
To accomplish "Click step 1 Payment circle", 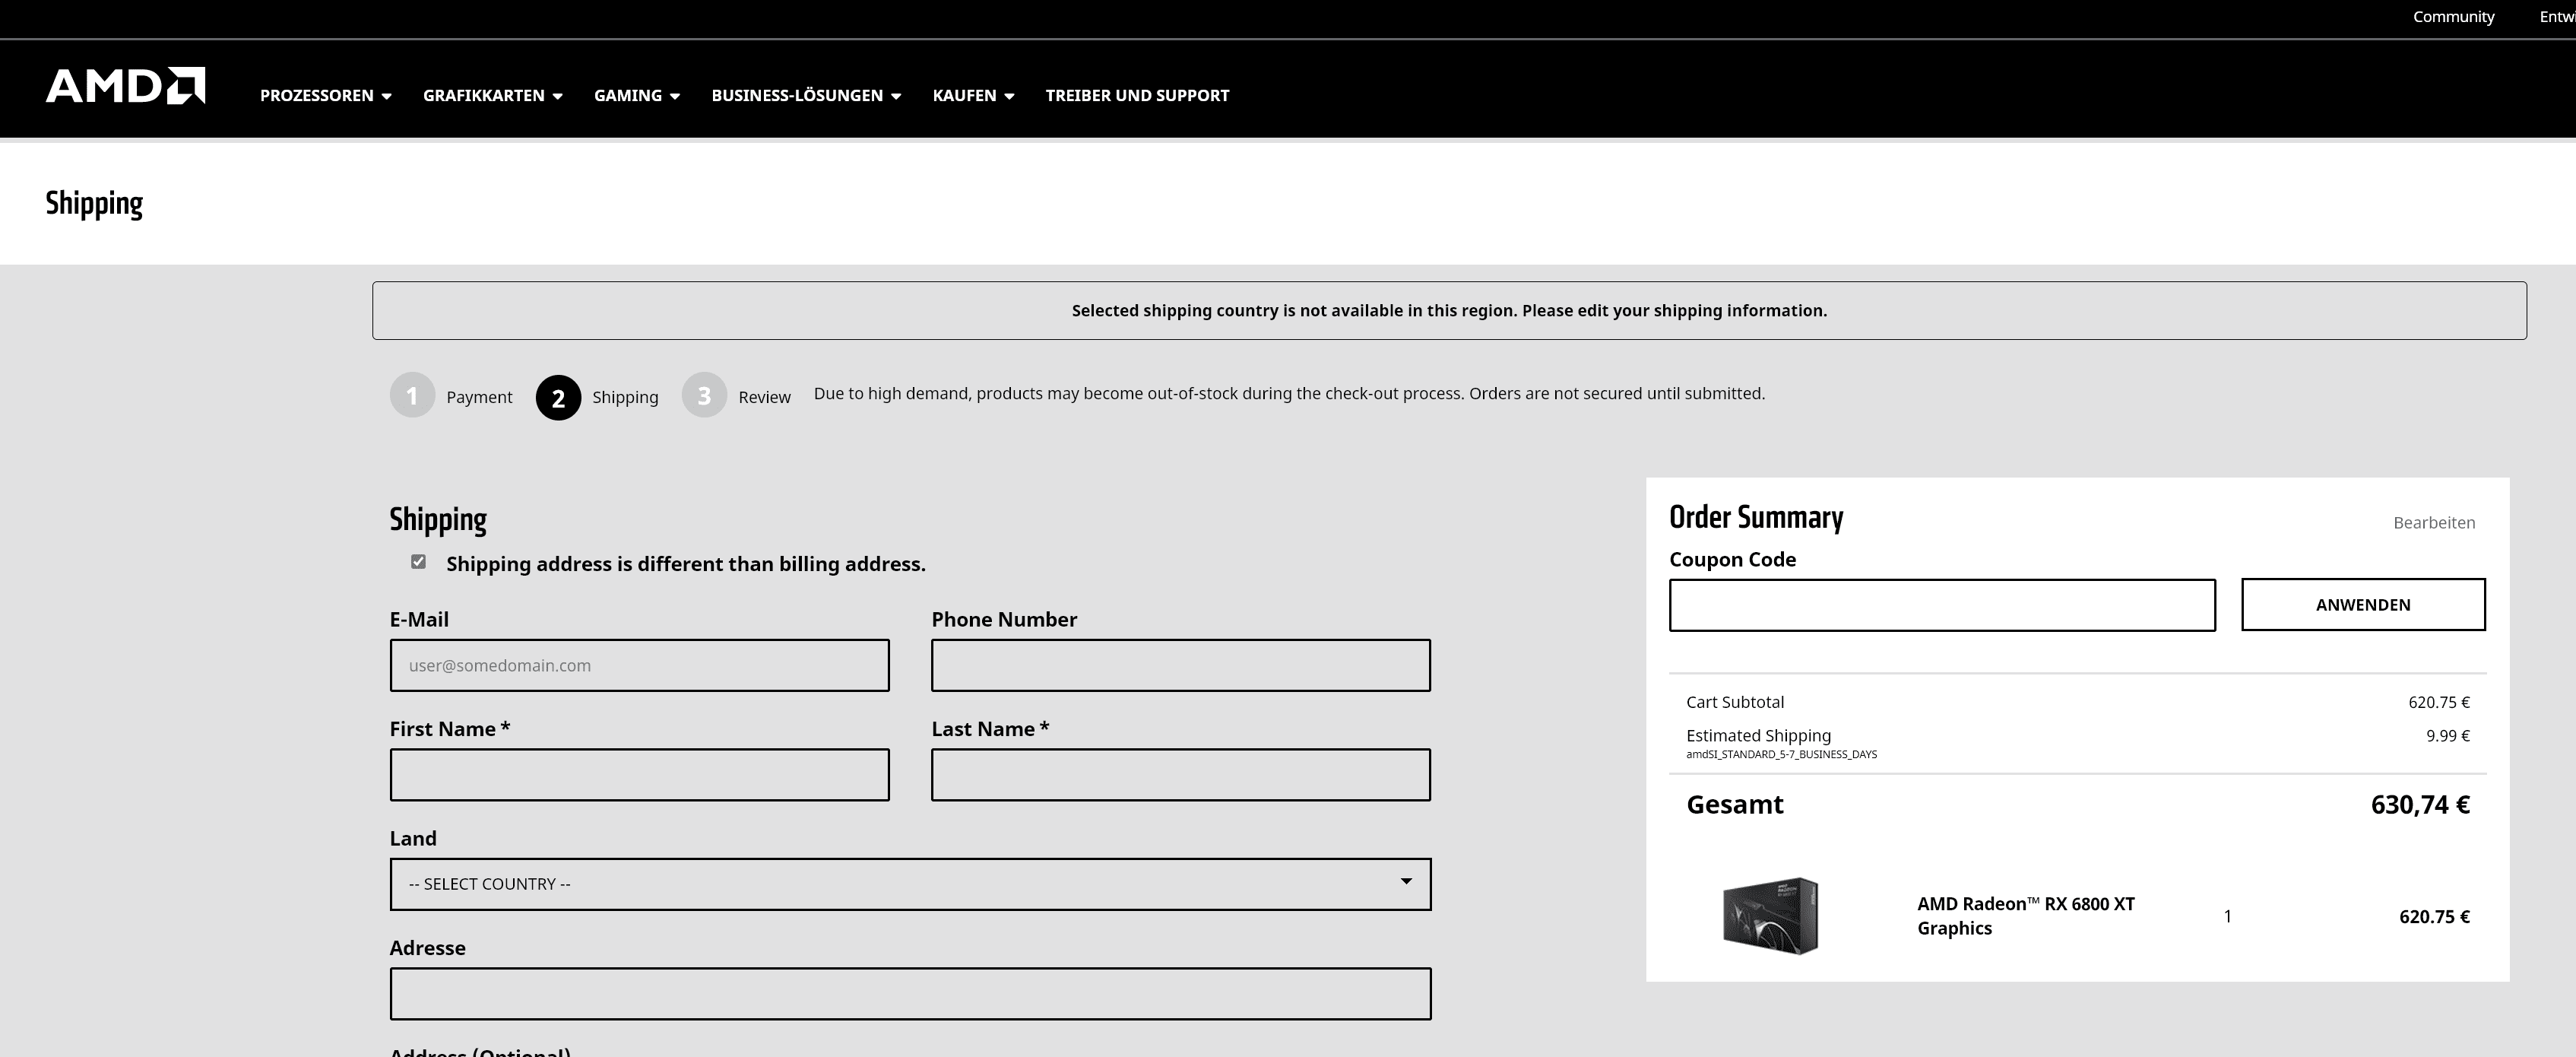I will pyautogui.click(x=412, y=396).
